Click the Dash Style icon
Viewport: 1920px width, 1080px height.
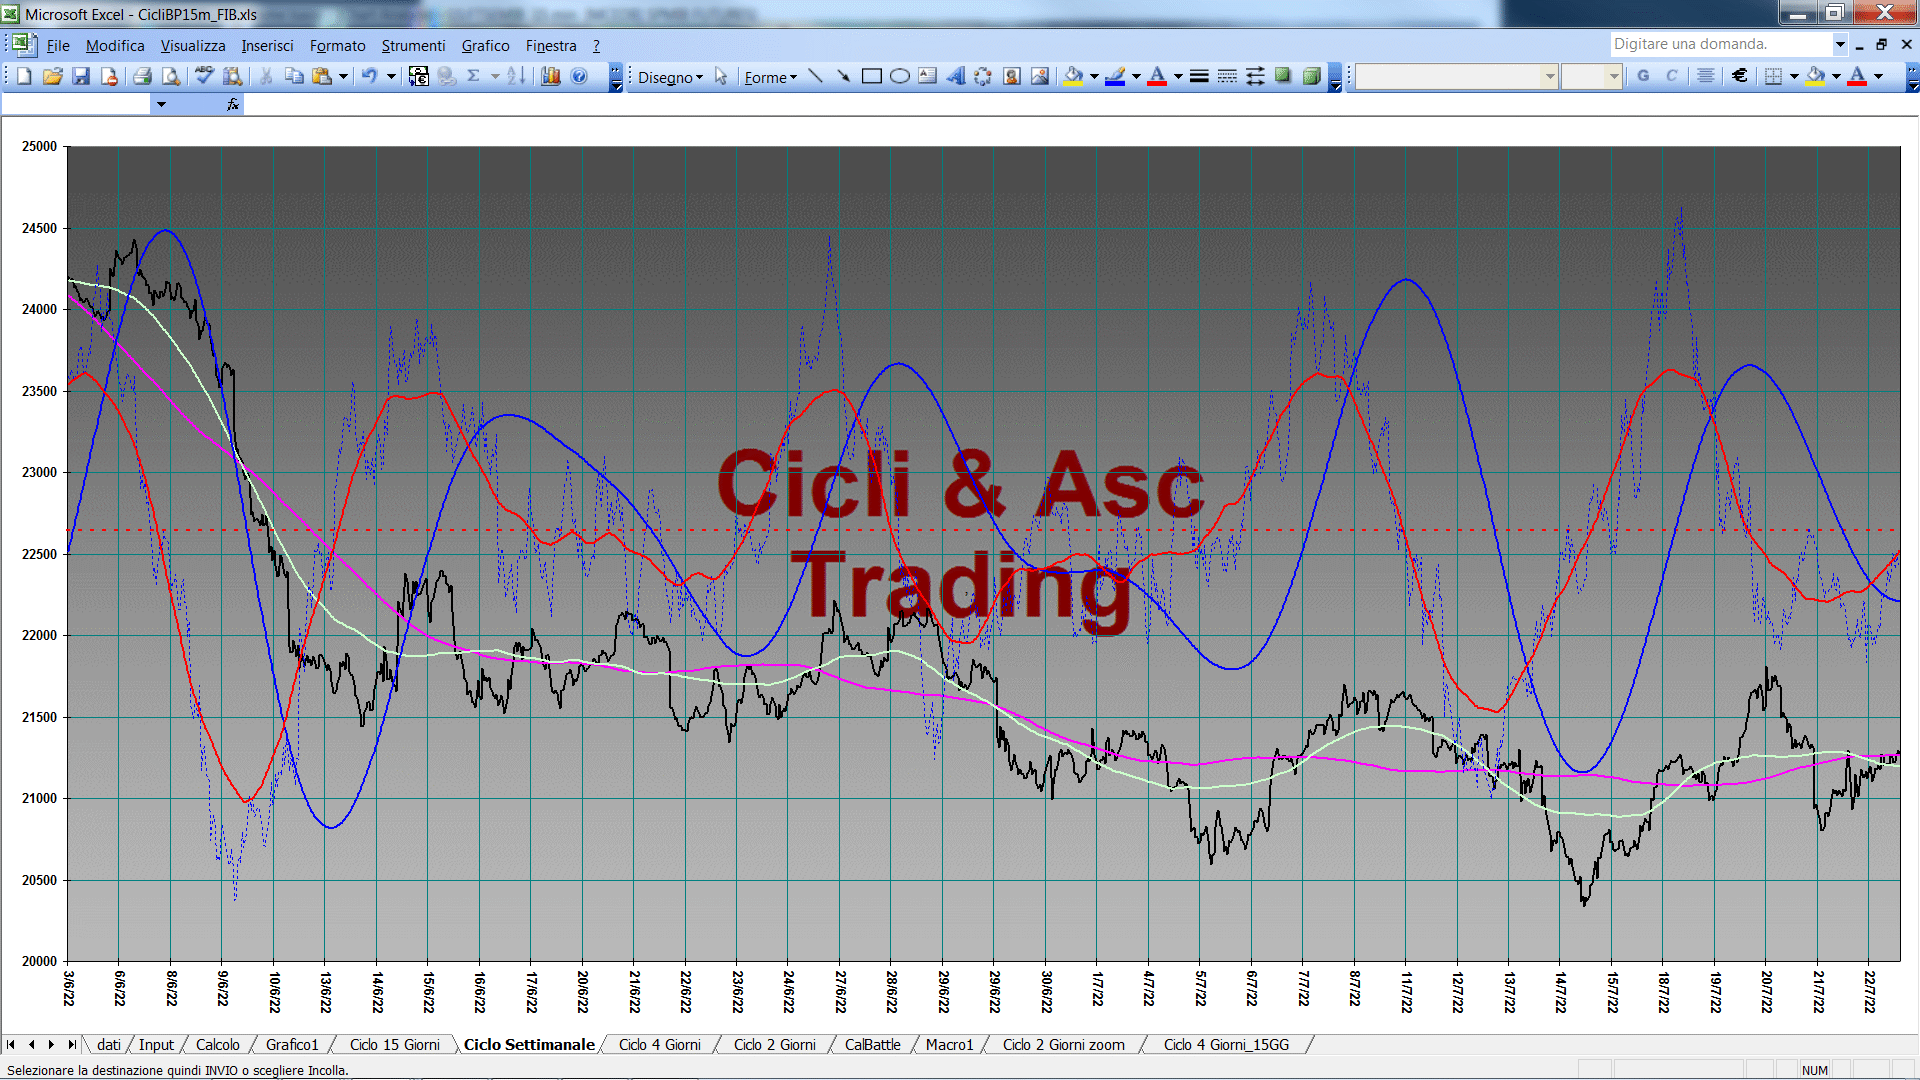click(x=1227, y=76)
